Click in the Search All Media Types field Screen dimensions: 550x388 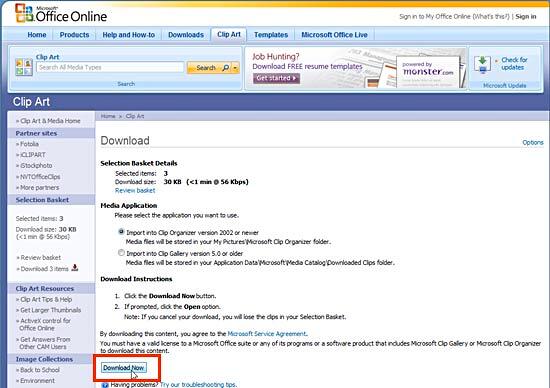point(110,67)
